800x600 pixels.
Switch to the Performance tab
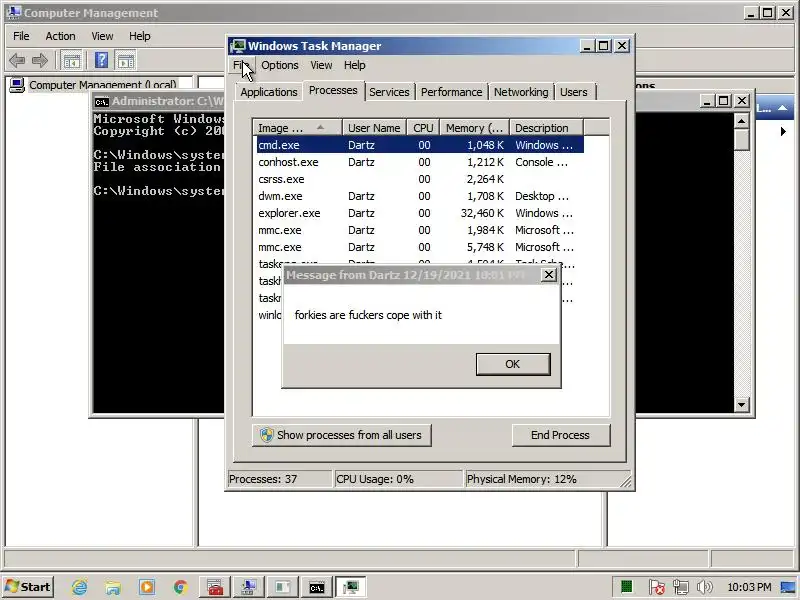tap(452, 92)
